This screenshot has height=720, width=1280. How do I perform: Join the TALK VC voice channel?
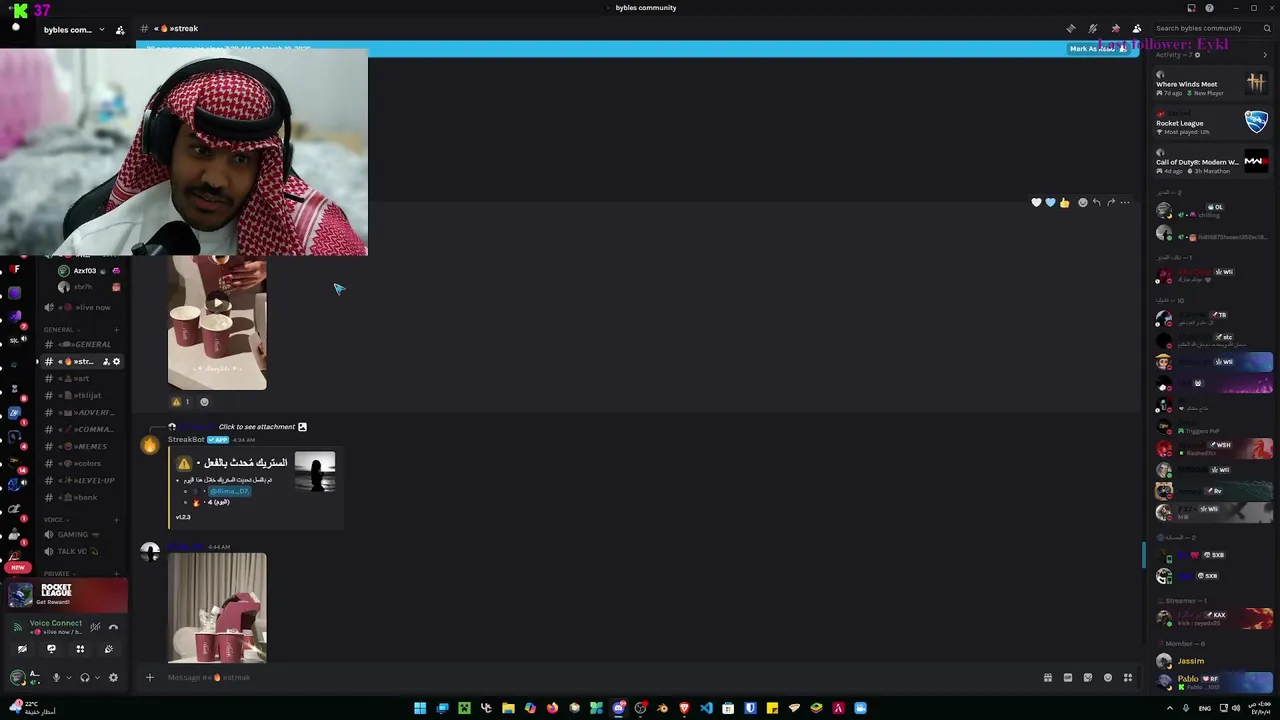[x=84, y=551]
